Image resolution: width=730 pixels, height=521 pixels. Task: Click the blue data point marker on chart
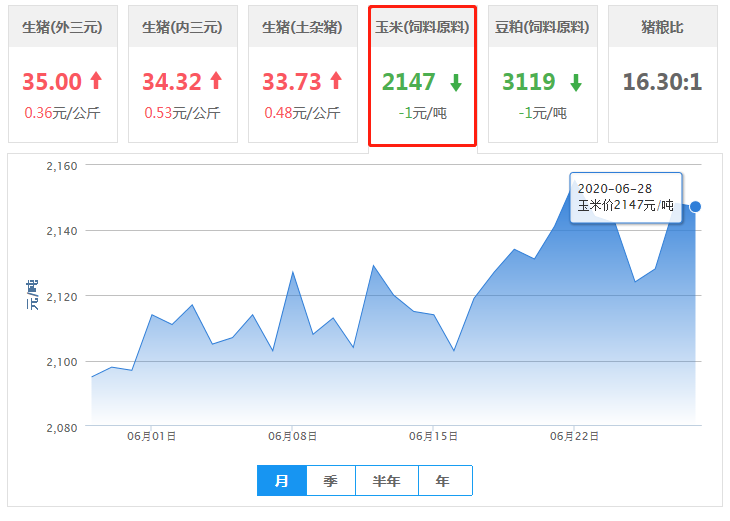click(695, 207)
